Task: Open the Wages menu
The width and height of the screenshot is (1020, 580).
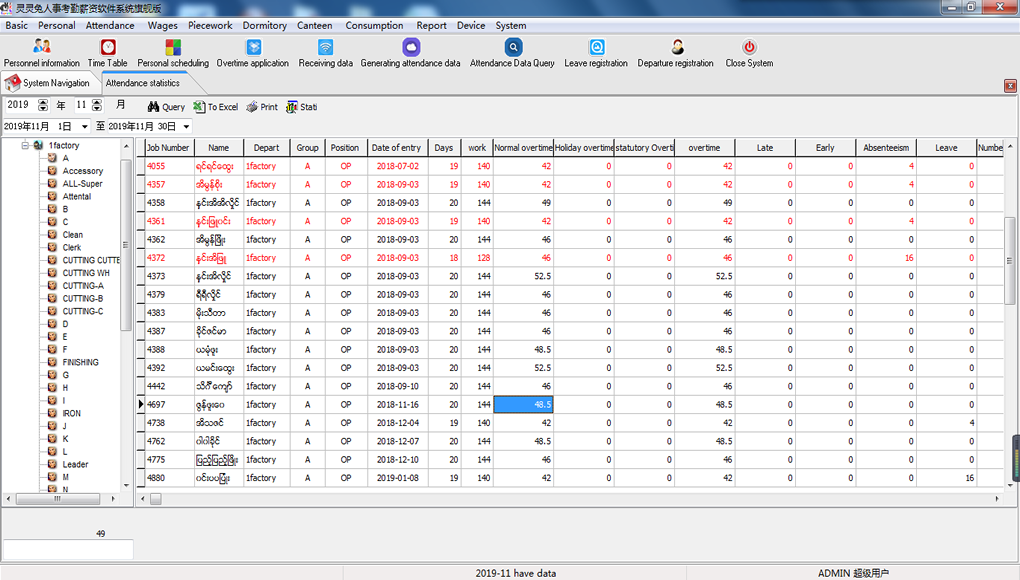Action: pyautogui.click(x=162, y=25)
